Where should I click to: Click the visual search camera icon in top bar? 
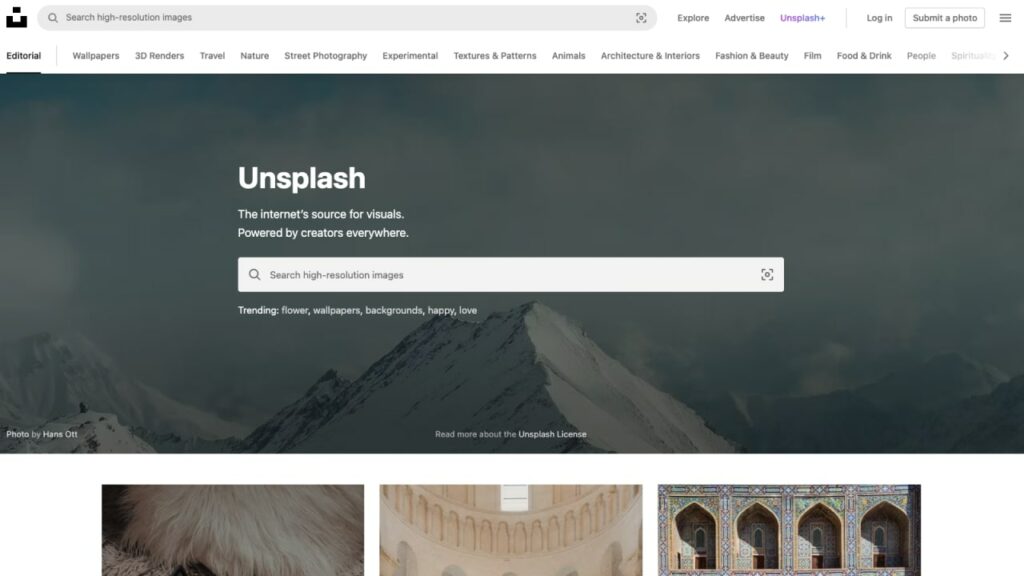pyautogui.click(x=642, y=17)
